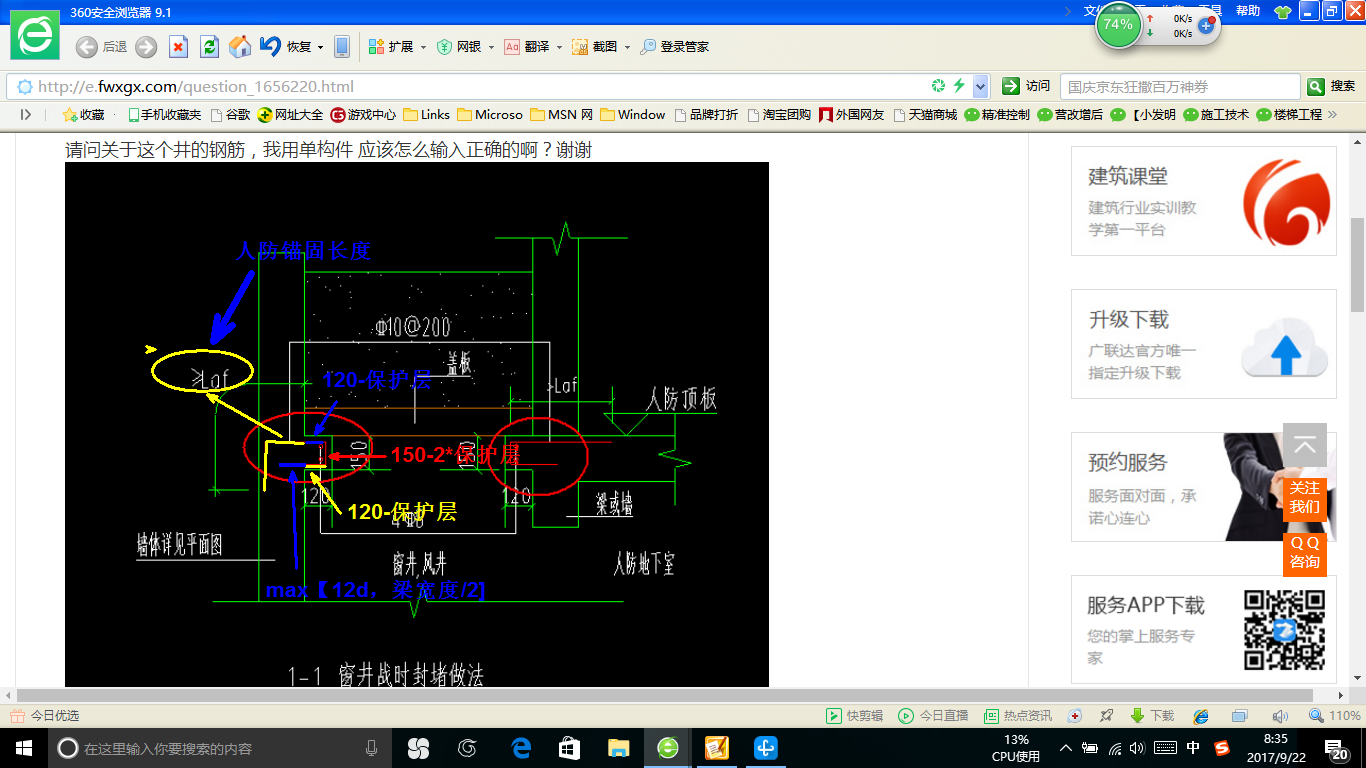
Task: Click the 360 browser Back arrow
Action: point(87,47)
